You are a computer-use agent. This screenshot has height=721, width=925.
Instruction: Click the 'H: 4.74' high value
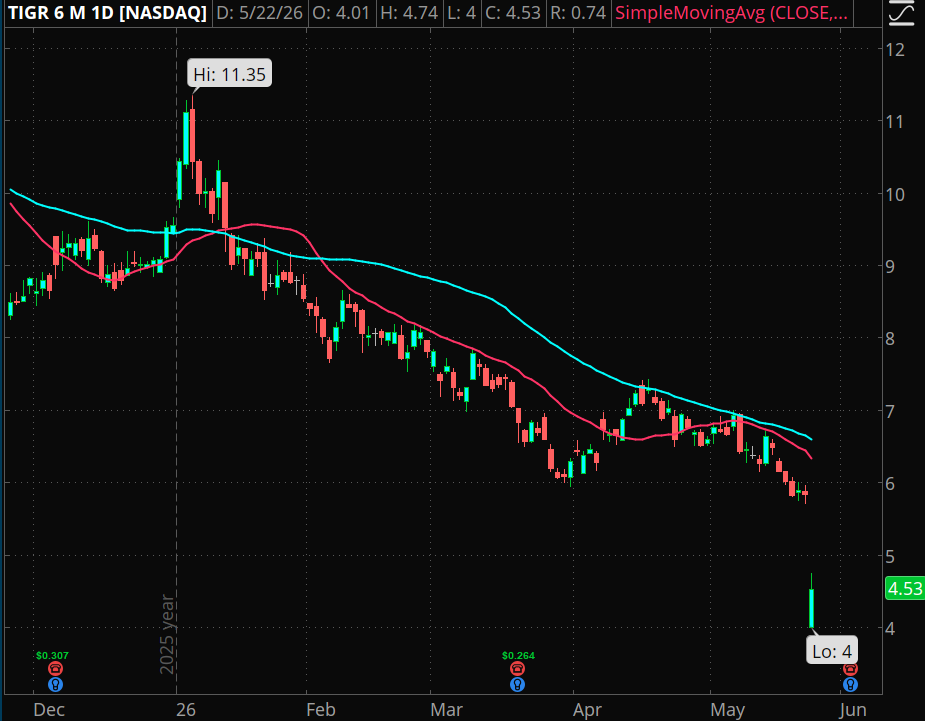coord(409,12)
